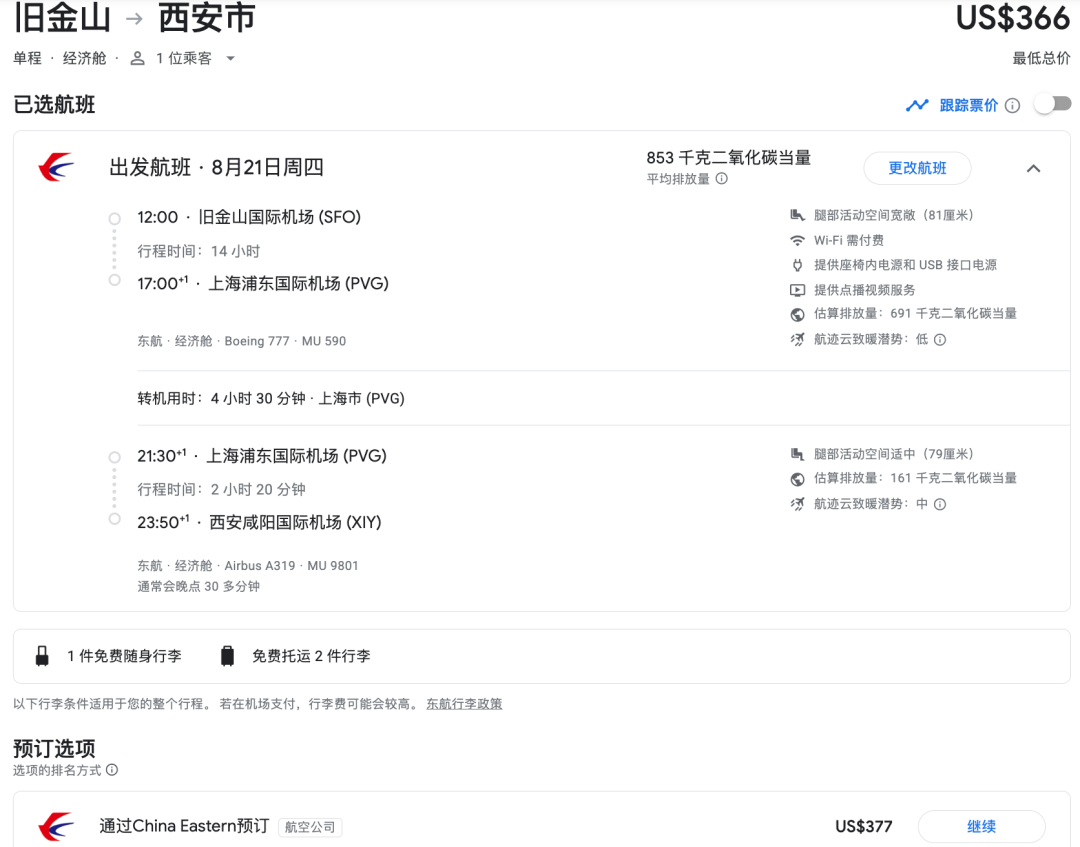Click the 更改航班 button
Image resolution: width=1080 pixels, height=847 pixels.
[x=917, y=168]
